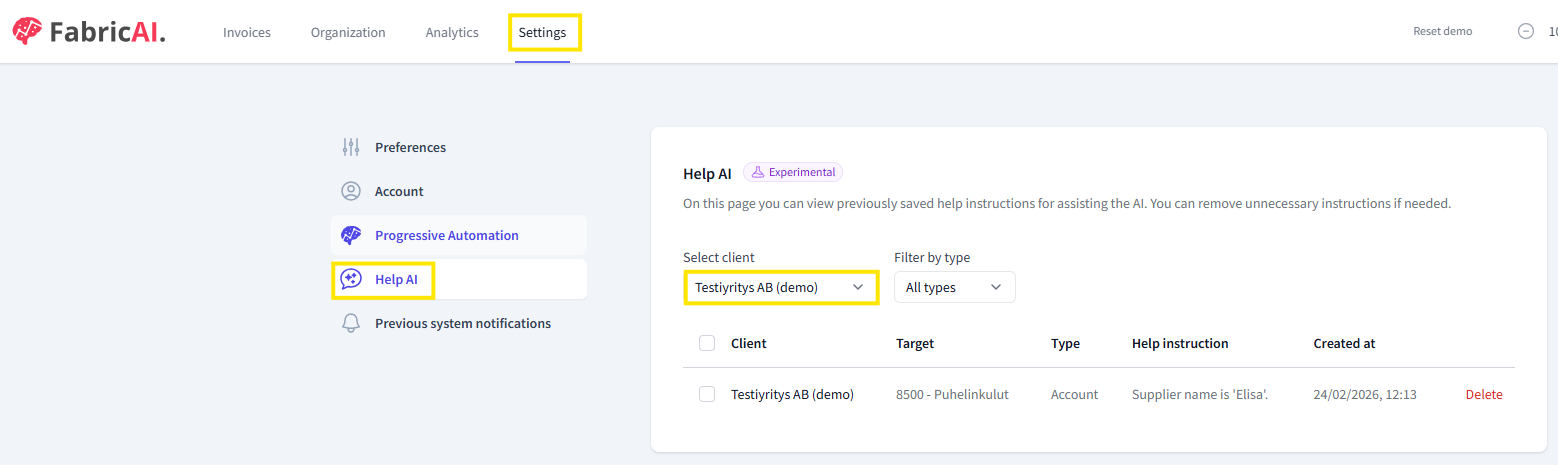Go to the Analytics tab
This screenshot has width=1558, height=465.
[452, 32]
